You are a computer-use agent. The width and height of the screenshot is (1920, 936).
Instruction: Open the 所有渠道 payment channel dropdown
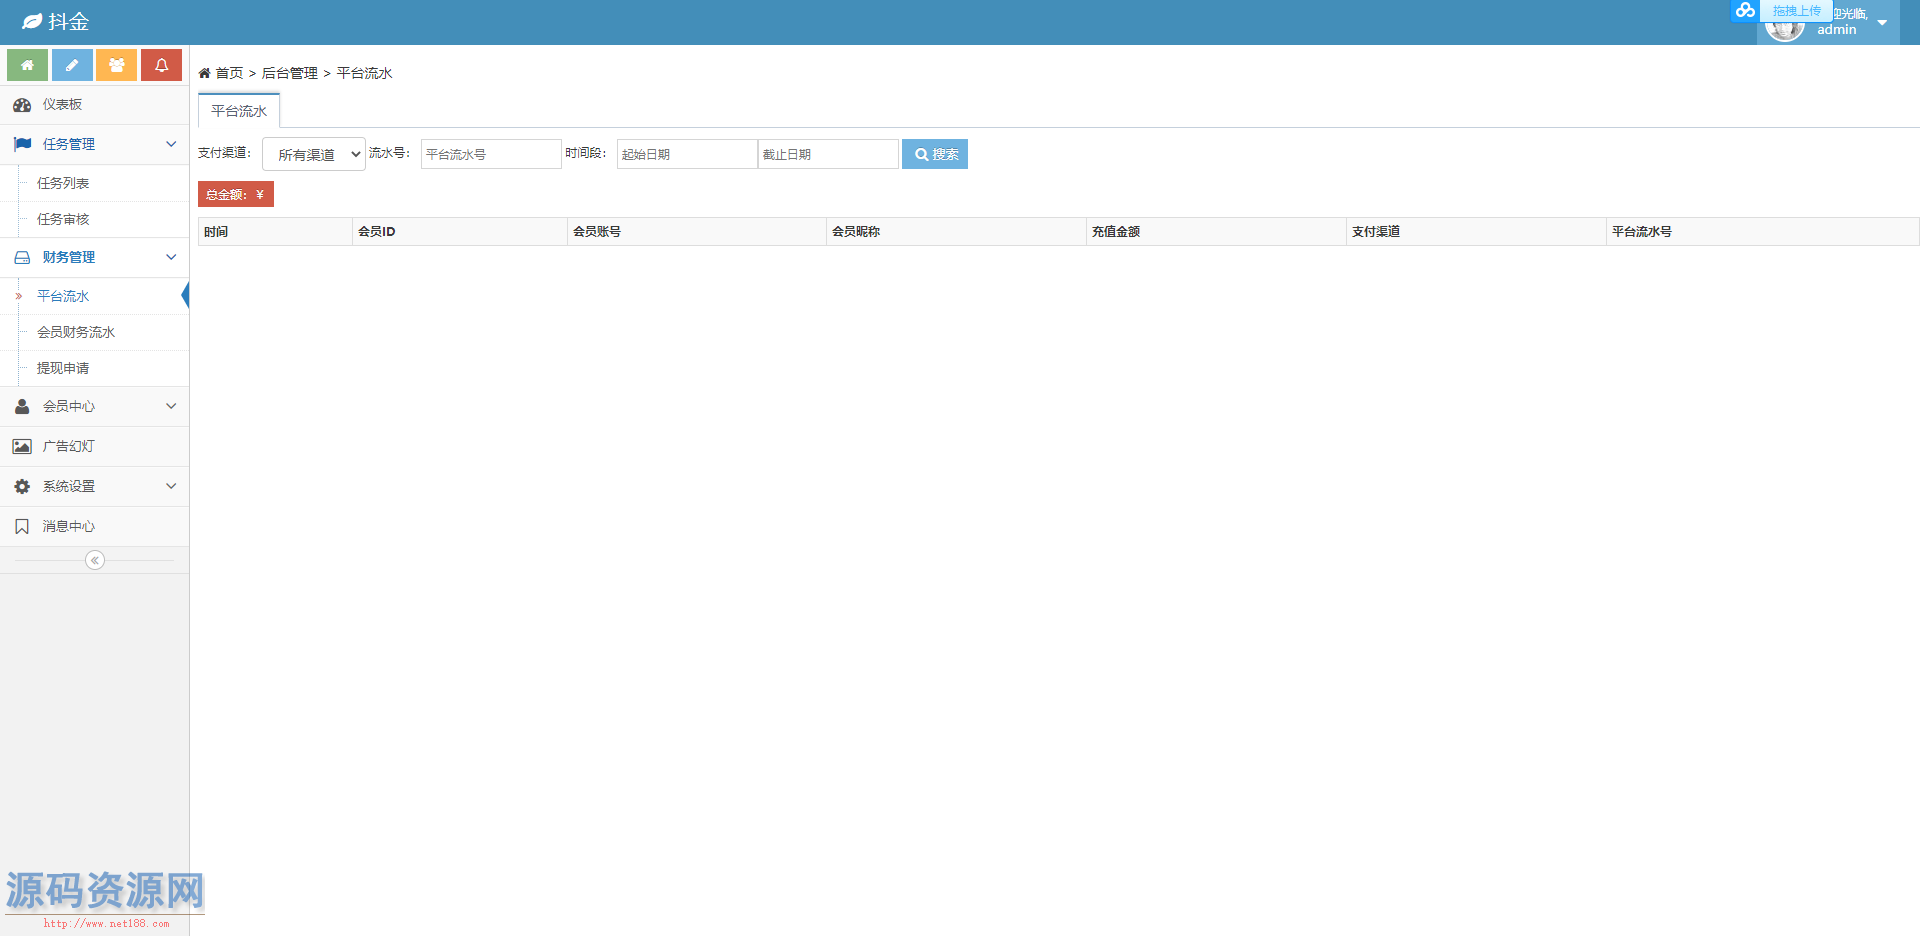tap(314, 154)
